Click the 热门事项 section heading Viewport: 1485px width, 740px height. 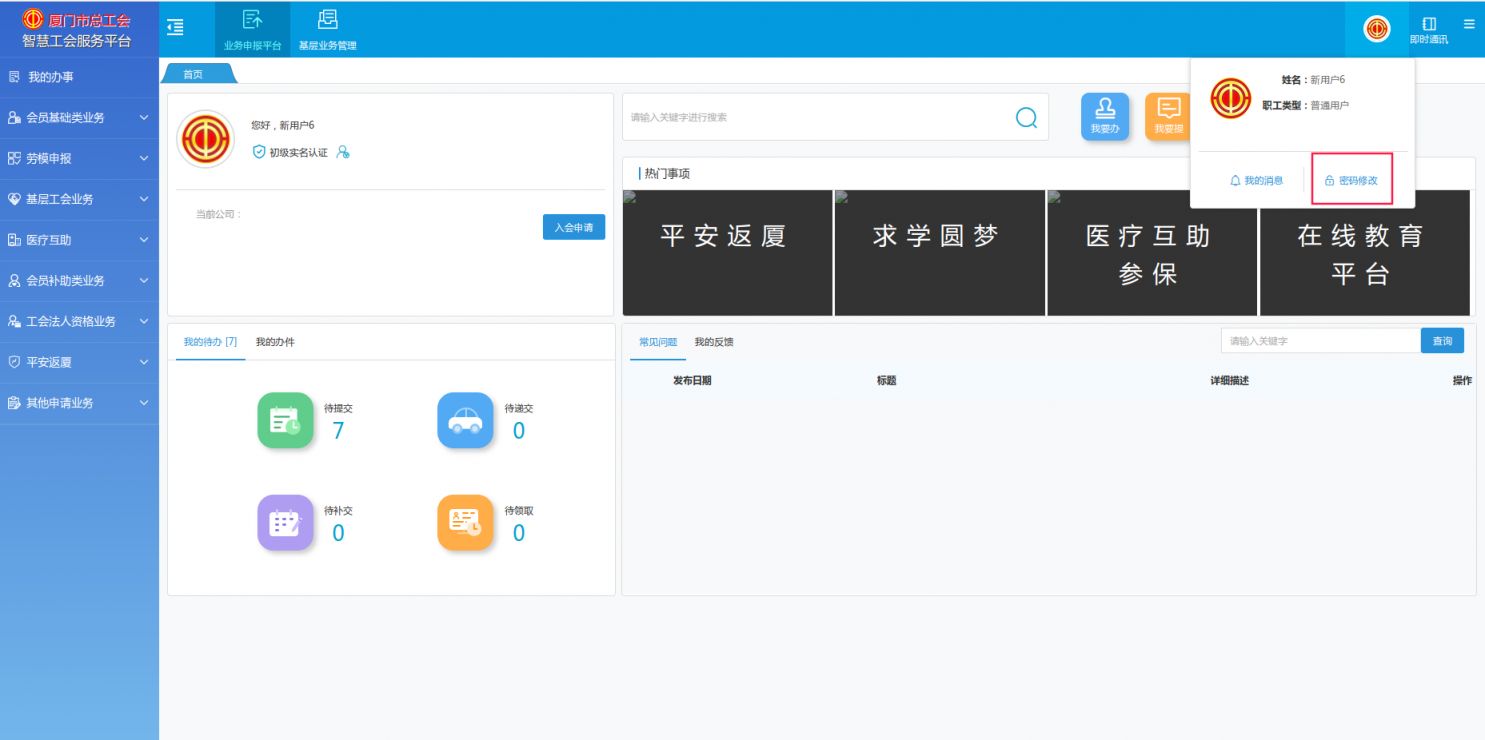(667, 173)
